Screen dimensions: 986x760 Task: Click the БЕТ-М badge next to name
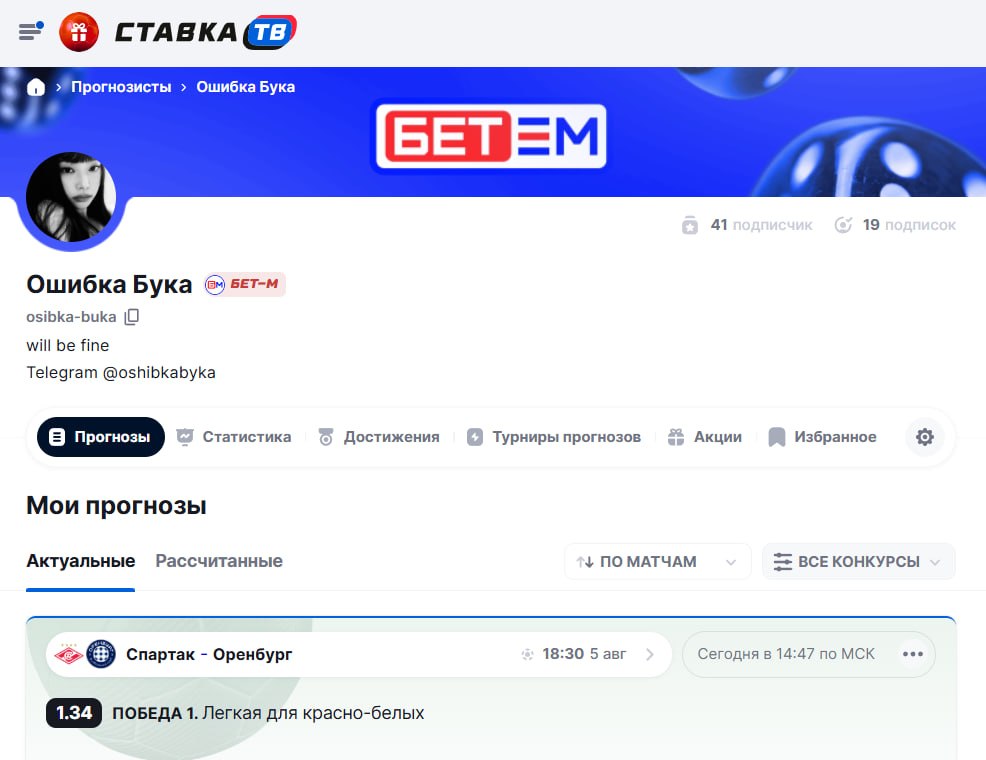click(245, 284)
